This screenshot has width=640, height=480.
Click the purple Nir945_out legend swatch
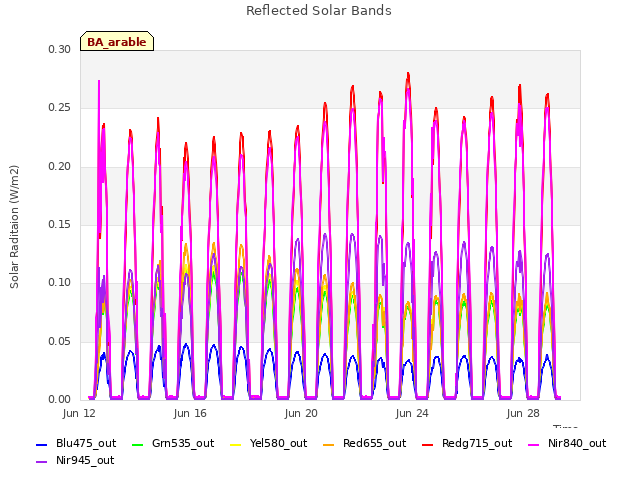[x=42, y=462]
